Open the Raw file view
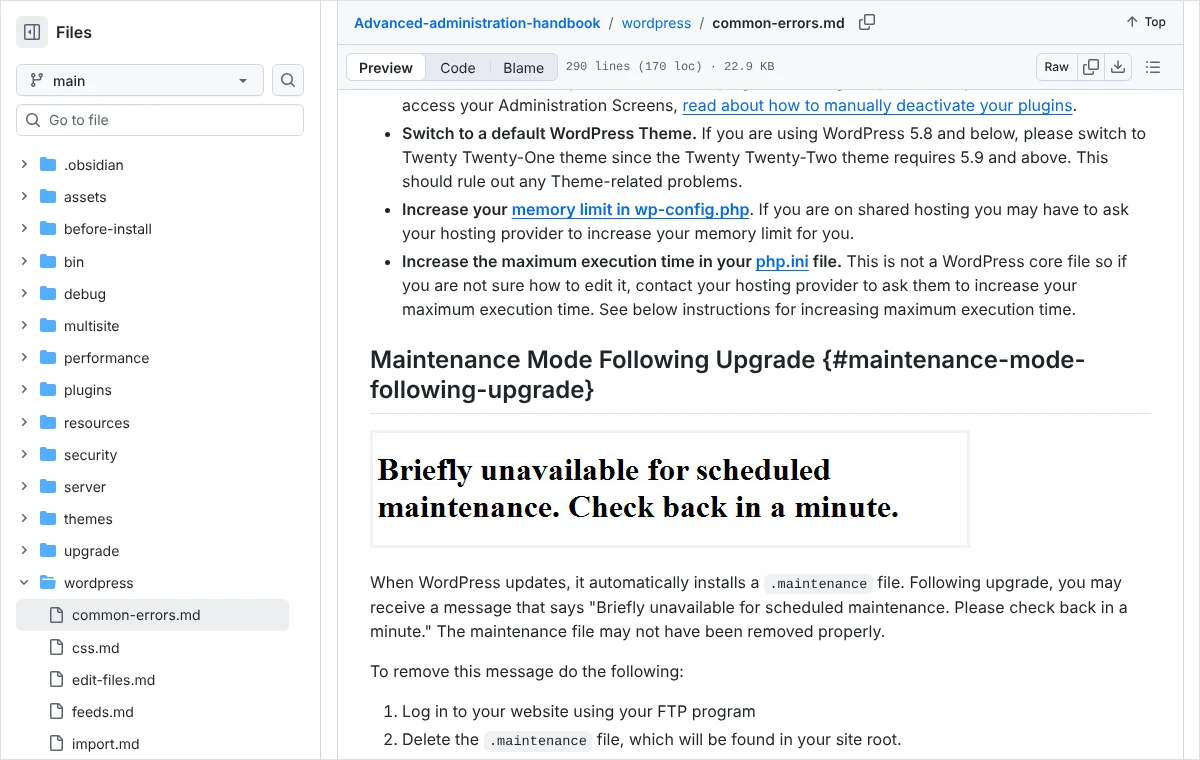This screenshot has height=760, width=1200. [x=1057, y=67]
